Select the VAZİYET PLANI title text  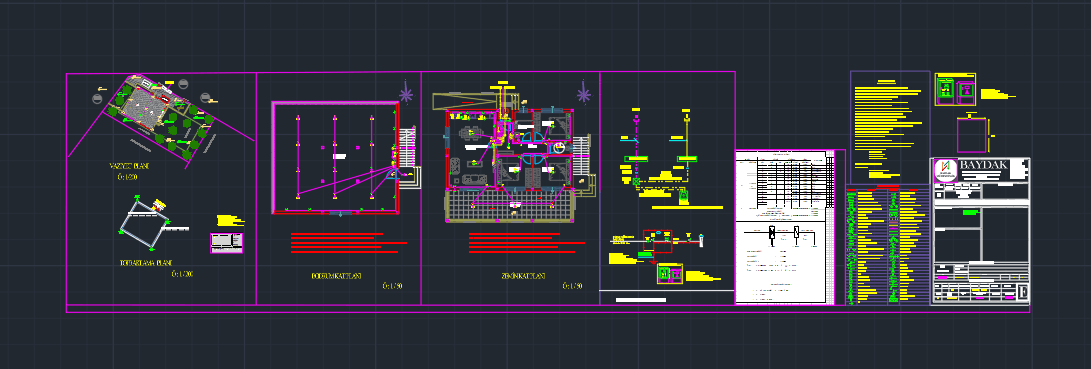(x=129, y=166)
